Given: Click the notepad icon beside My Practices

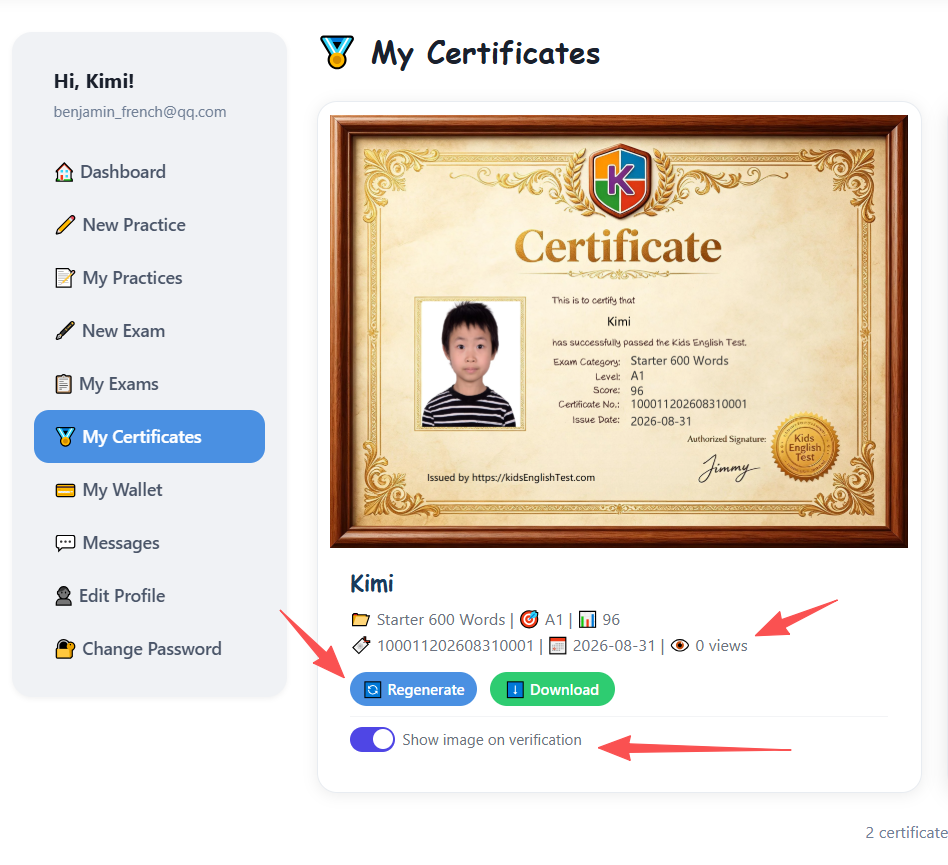Looking at the screenshot, I should click(x=65, y=278).
